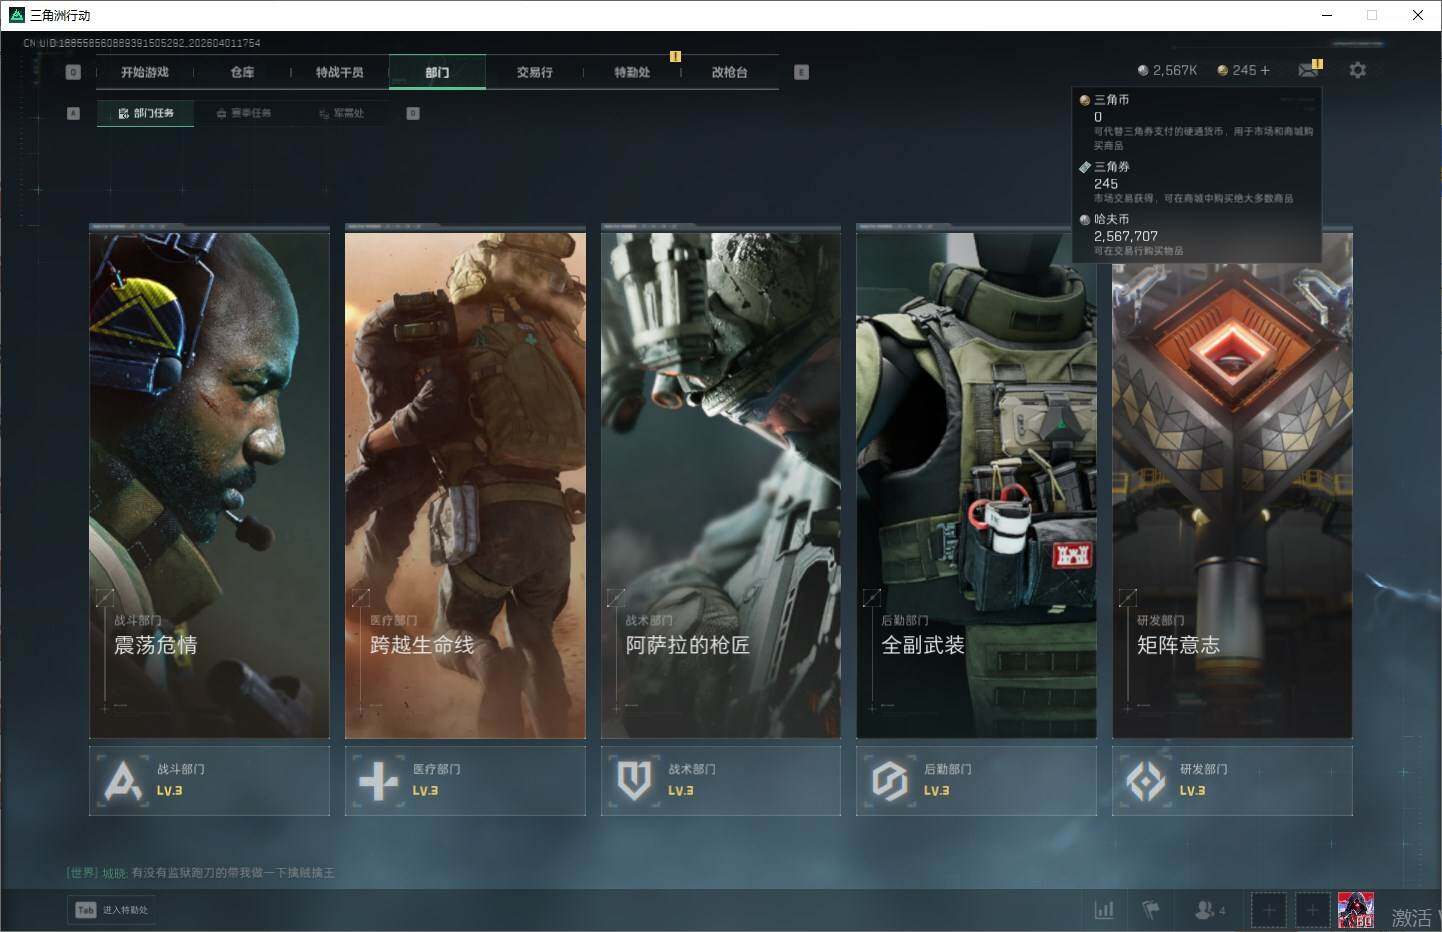
Task: Click the statistics bar chart icon
Action: coord(1104,910)
